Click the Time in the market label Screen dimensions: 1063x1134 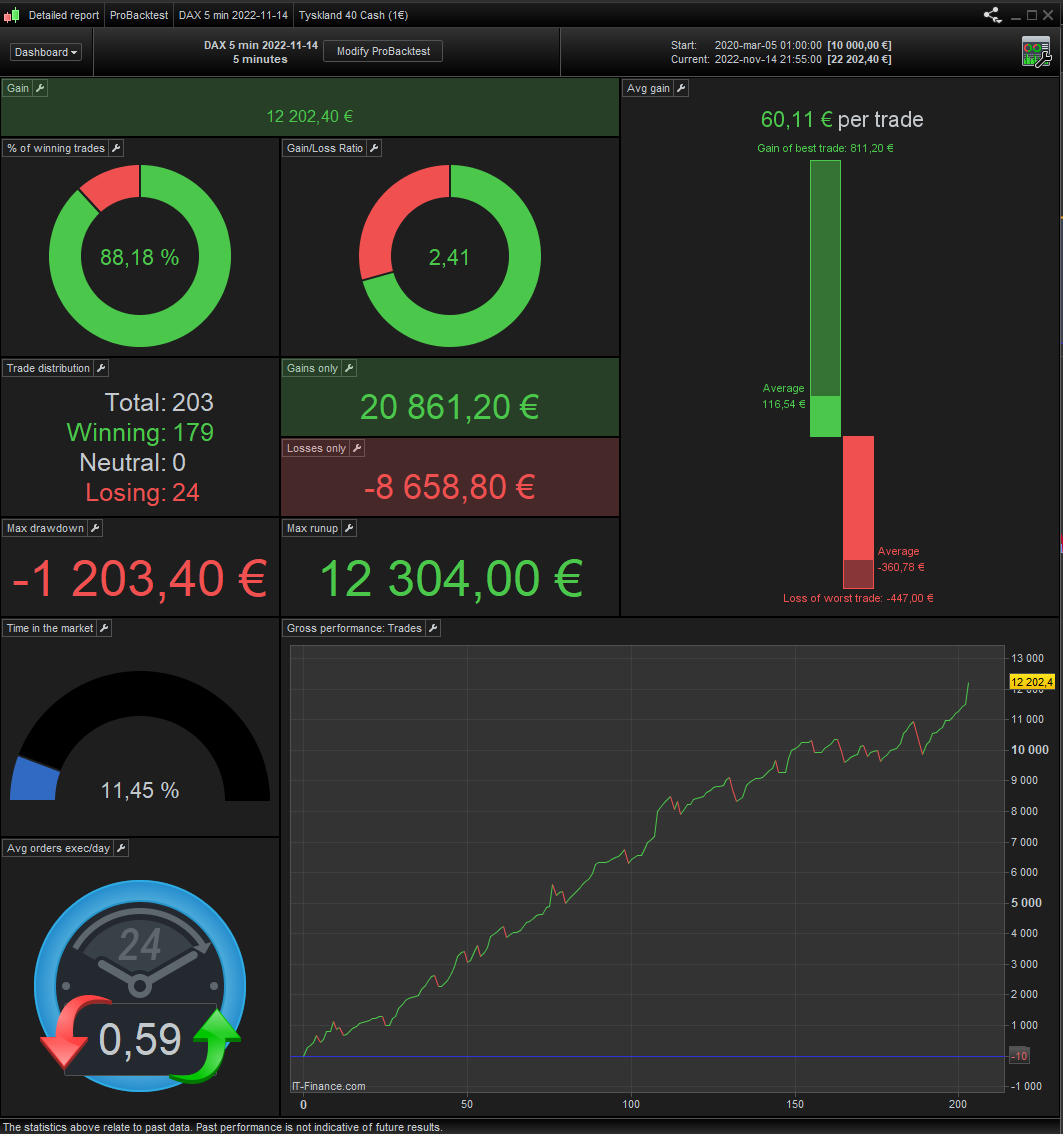pyautogui.click(x=50, y=628)
